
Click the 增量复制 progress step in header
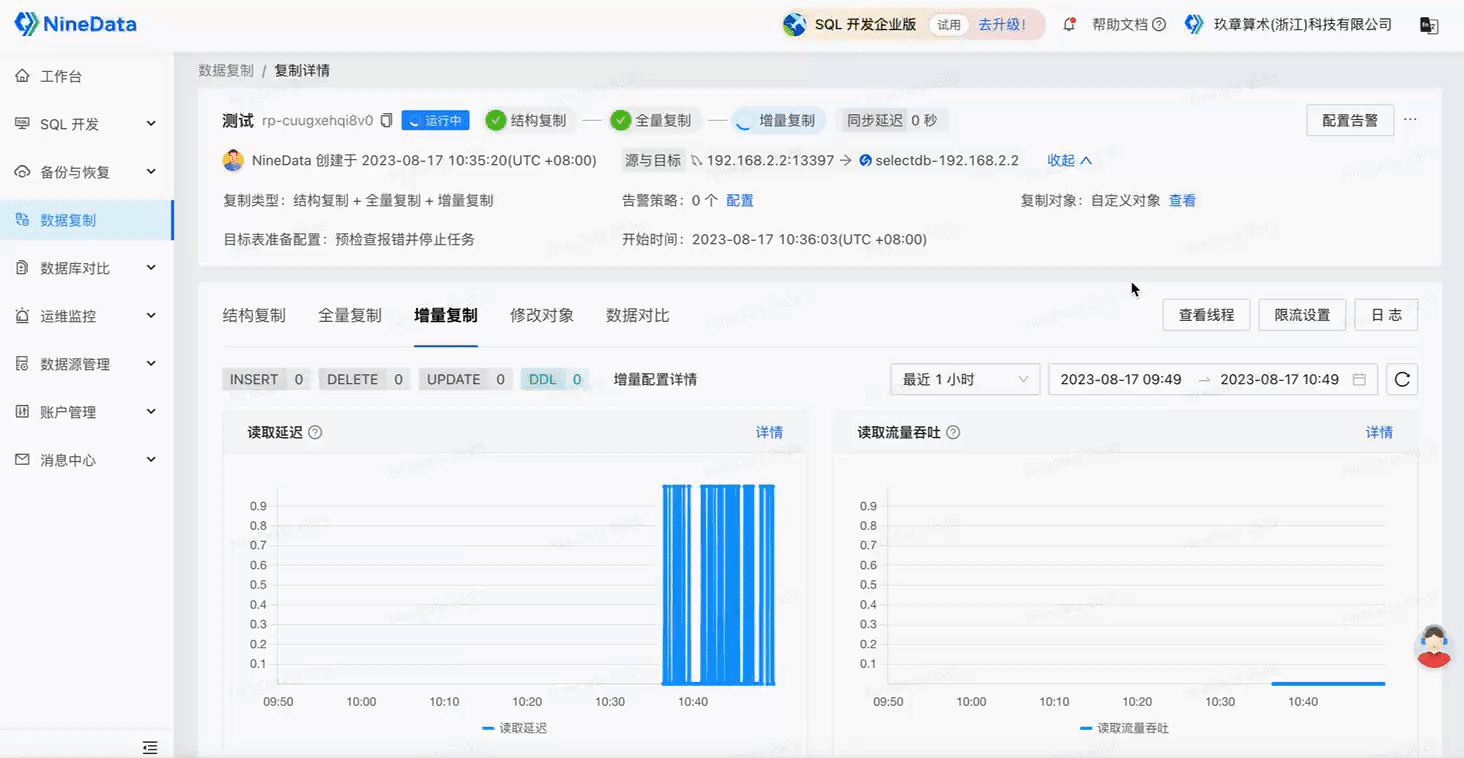tap(779, 121)
